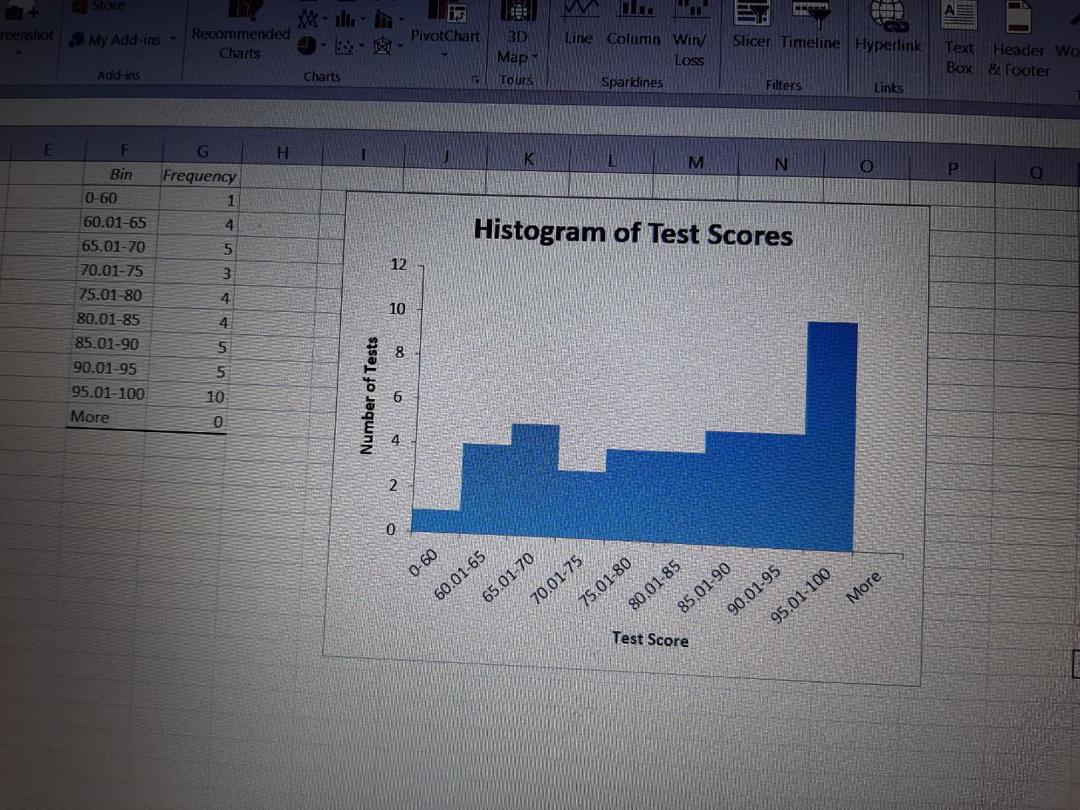Click the More label on horizontal axis
Image resolution: width=1080 pixels, height=810 pixels.
pyautogui.click(x=863, y=586)
